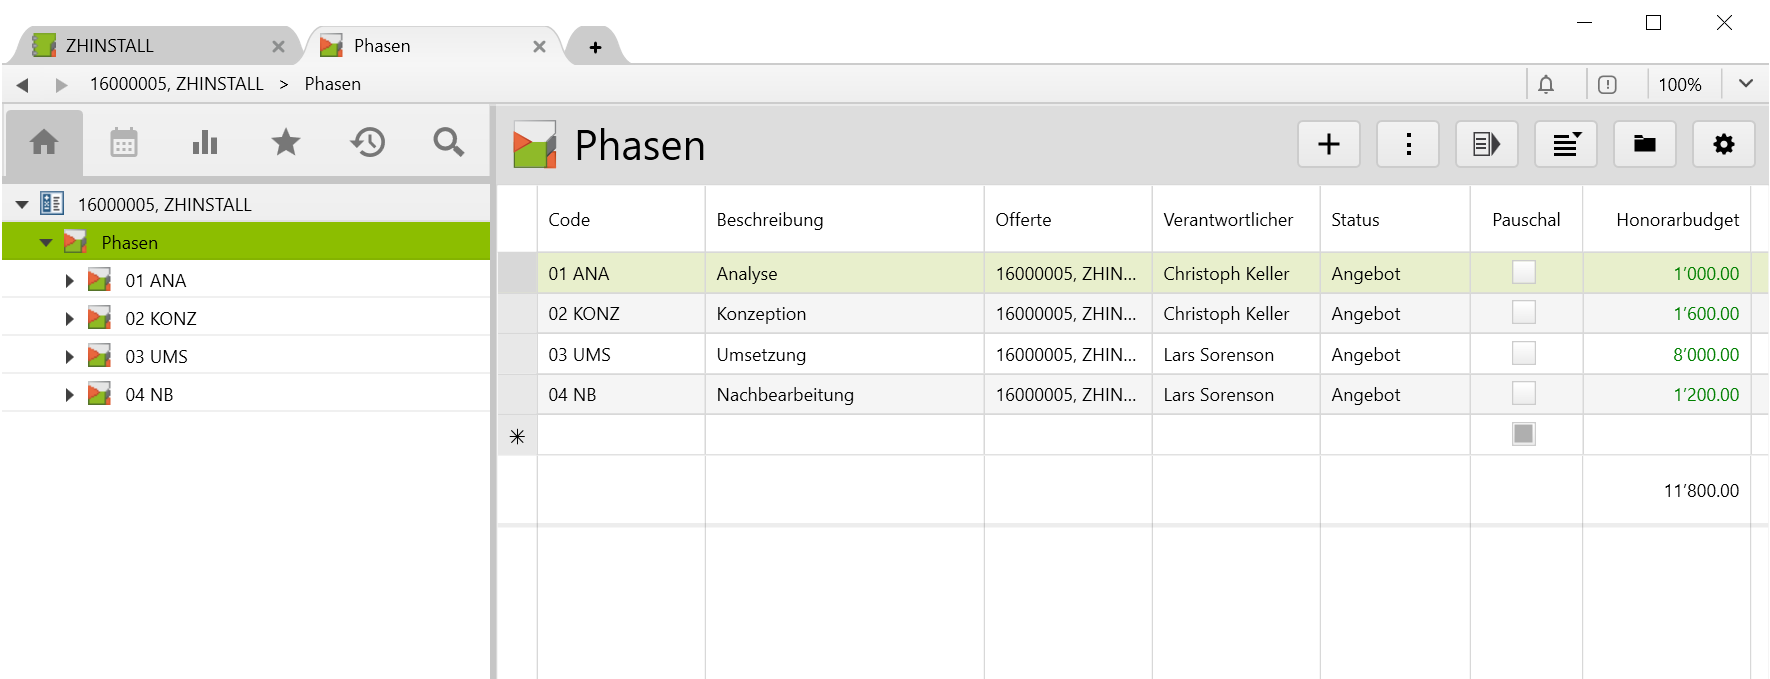1770x679 pixels.
Task: Open the folder icon in Phasen toolbar
Action: tap(1644, 145)
